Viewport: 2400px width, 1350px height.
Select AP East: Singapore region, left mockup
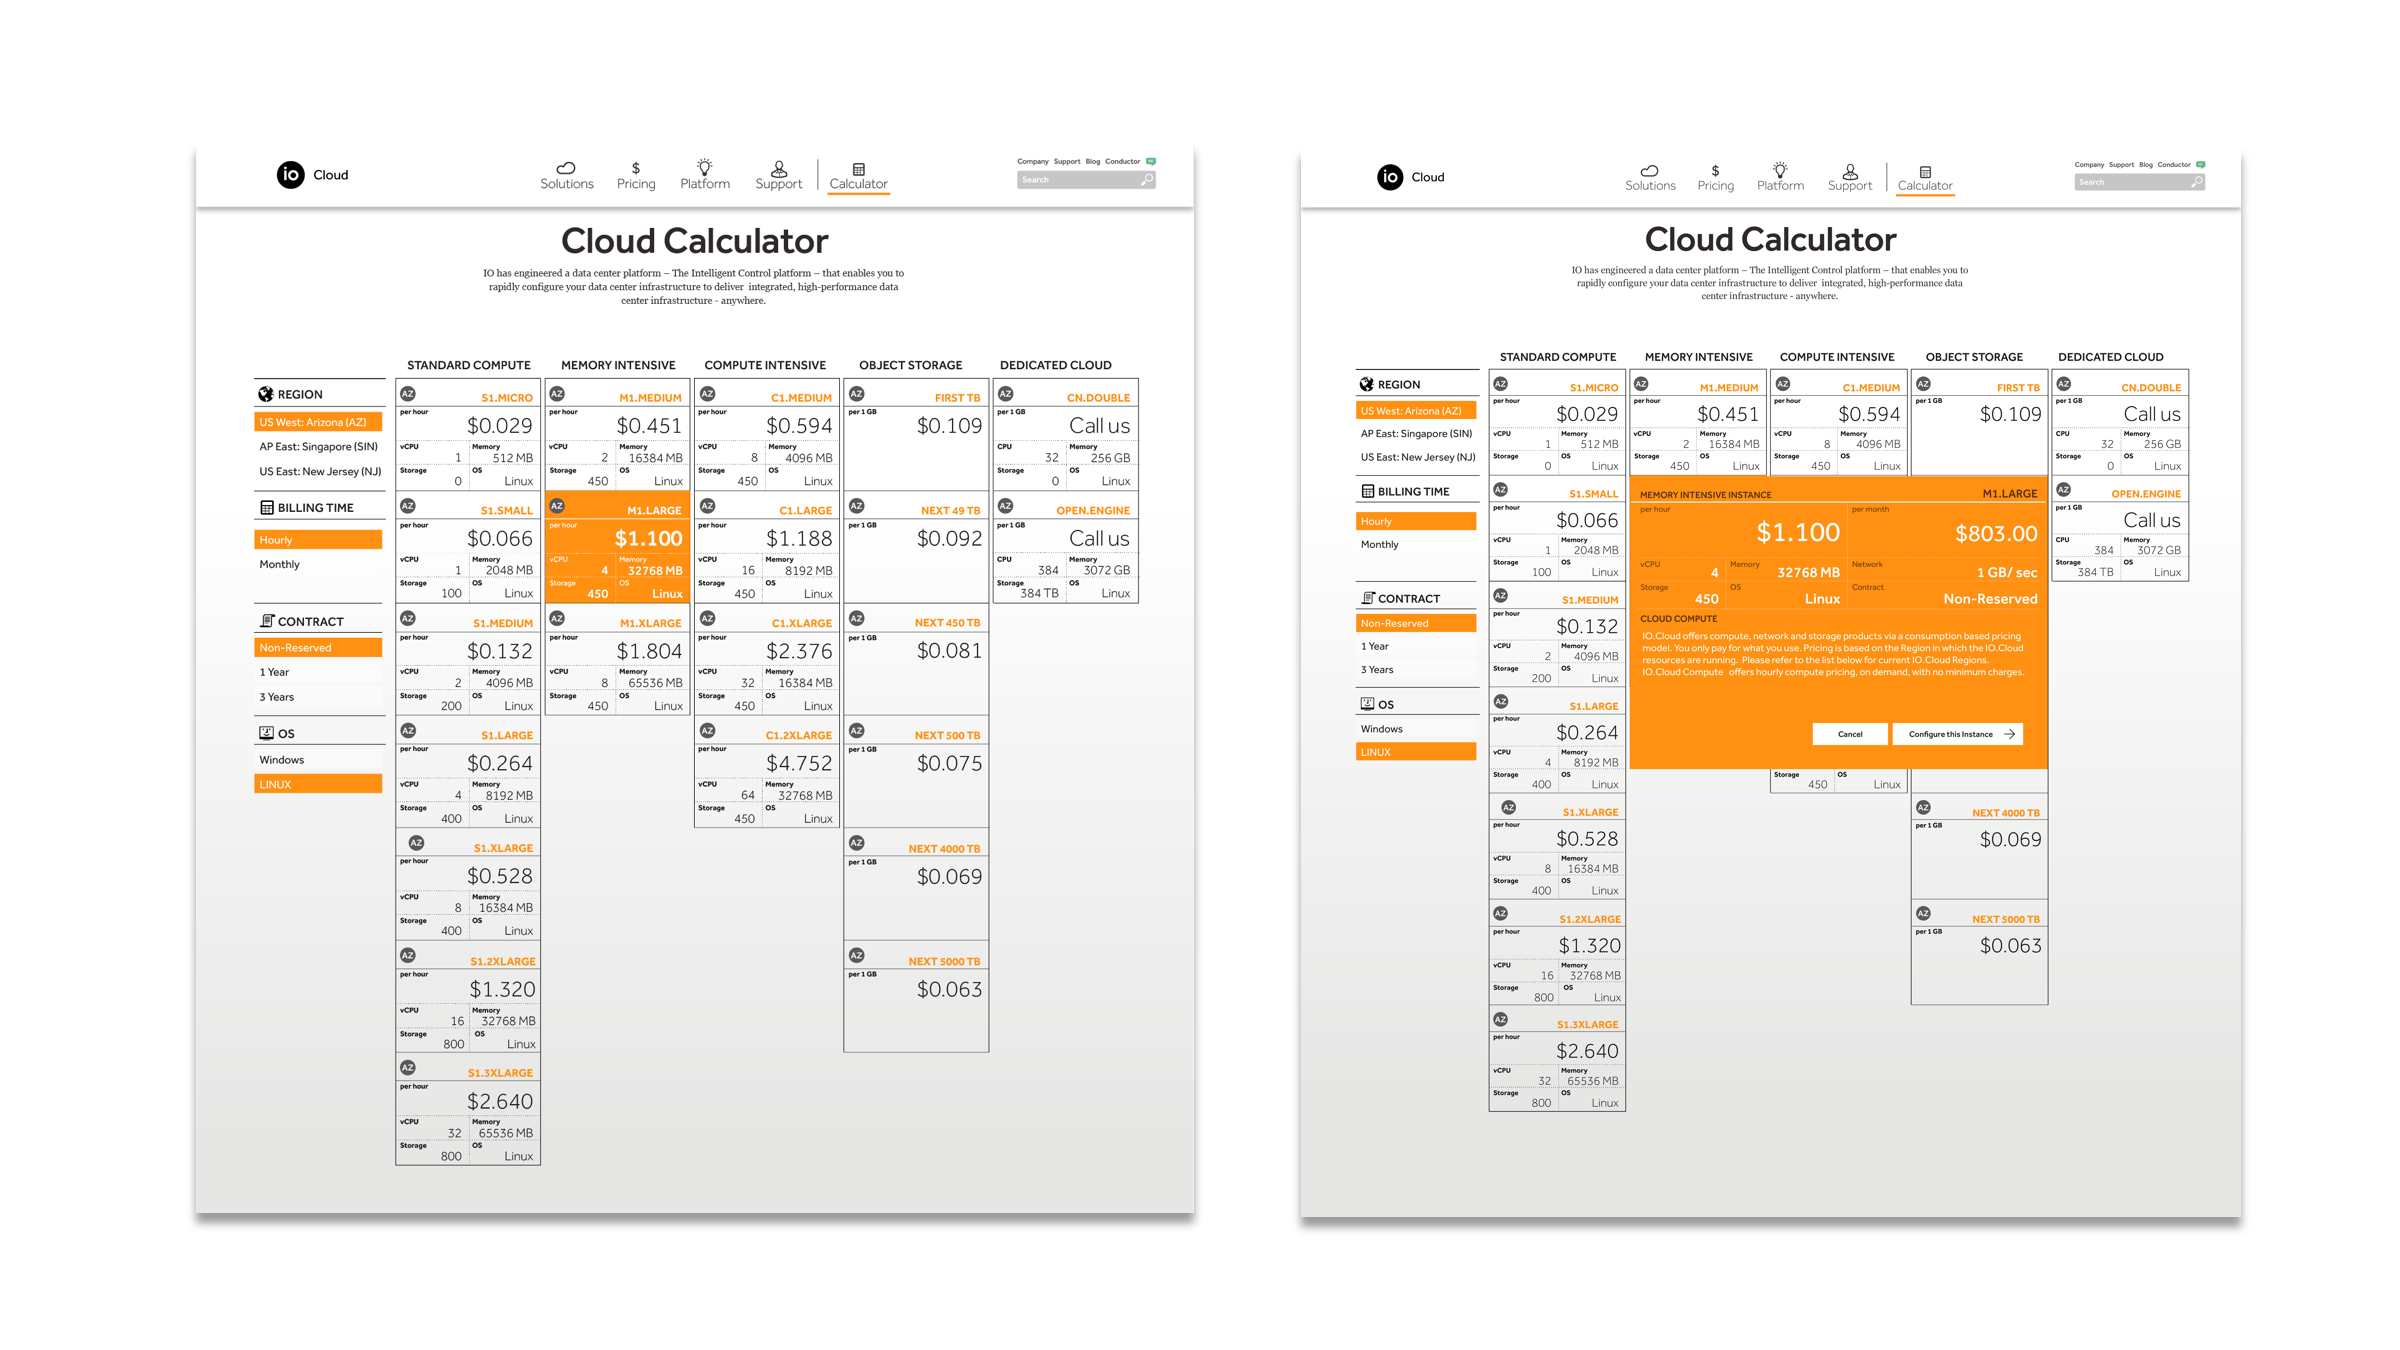click(x=318, y=447)
